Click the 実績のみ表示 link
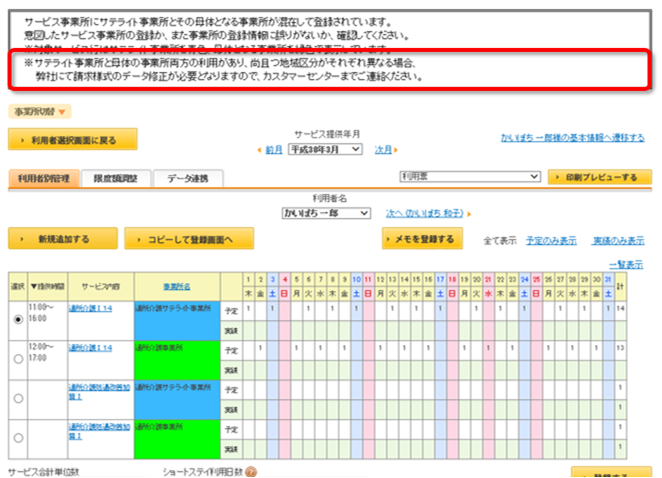This screenshot has height=478, width=662. 619,241
